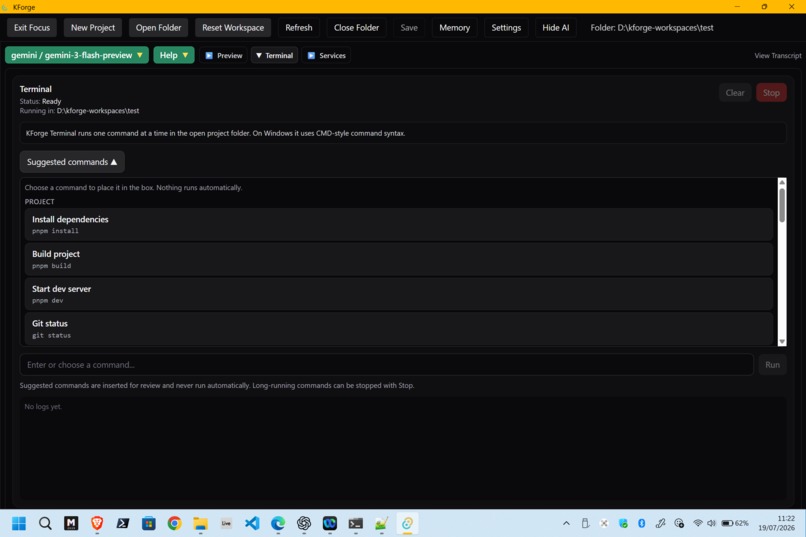The image size is (806, 537).
Task: Click the PowerShell-style icon in taskbar
Action: 123,523
